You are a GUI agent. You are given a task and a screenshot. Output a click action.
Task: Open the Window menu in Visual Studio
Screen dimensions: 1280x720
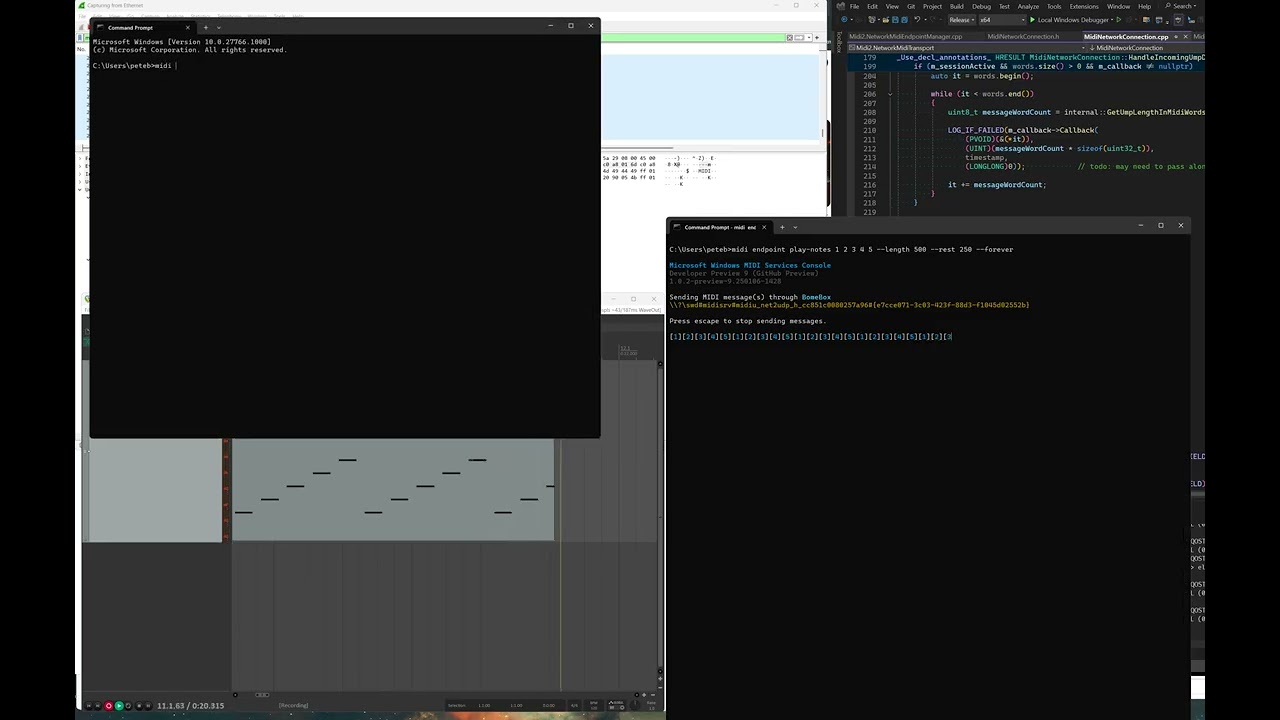click(x=1119, y=6)
